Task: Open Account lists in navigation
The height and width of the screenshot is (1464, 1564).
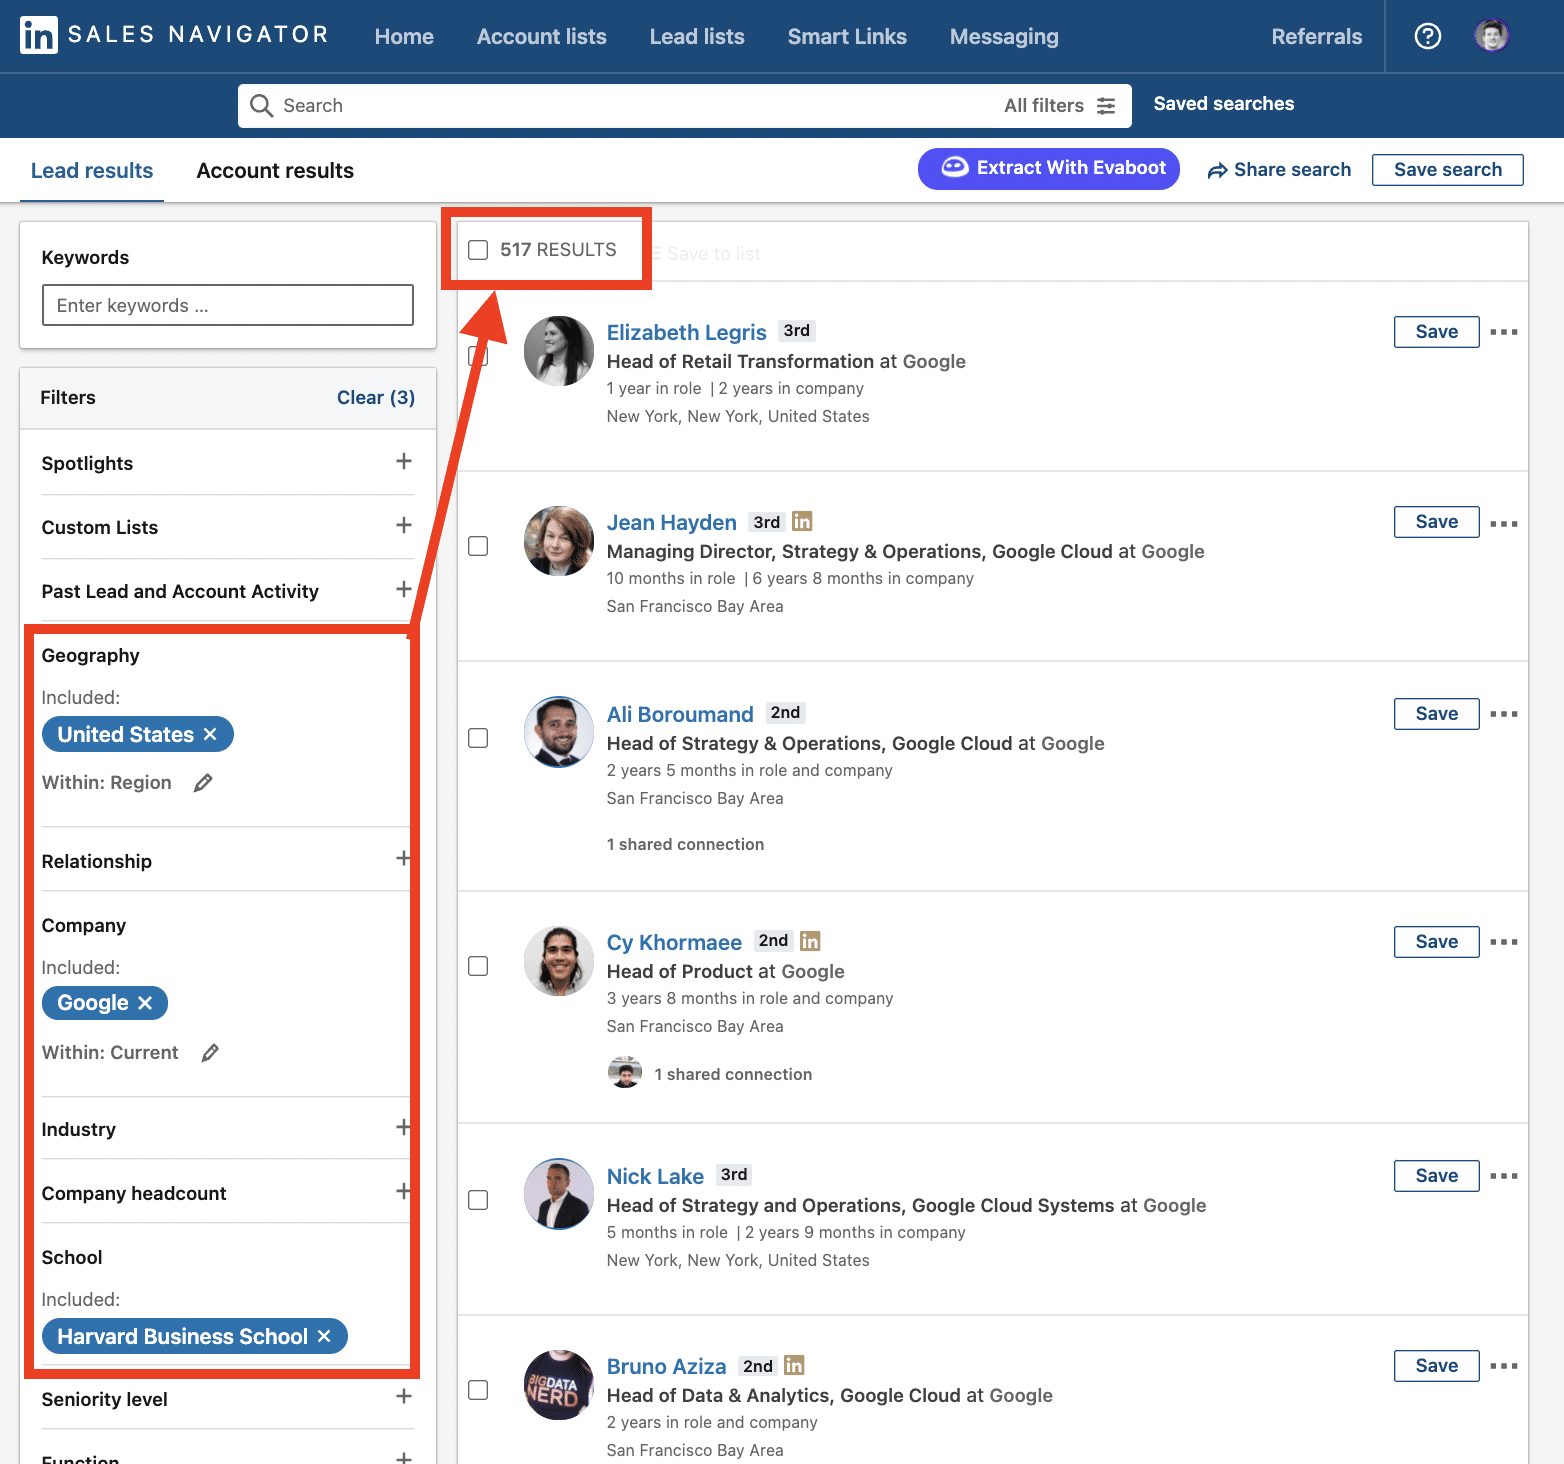Action: [542, 37]
